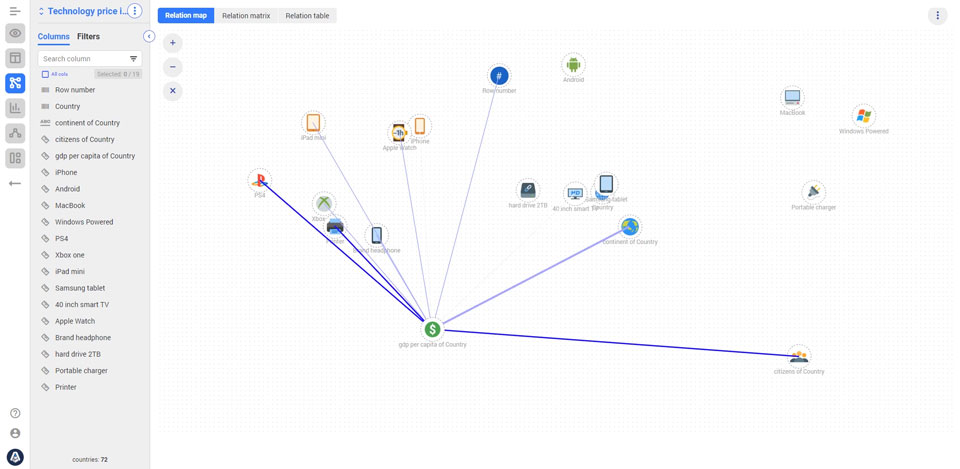
Task: Open the dataset options three-dot menu
Action: point(135,11)
